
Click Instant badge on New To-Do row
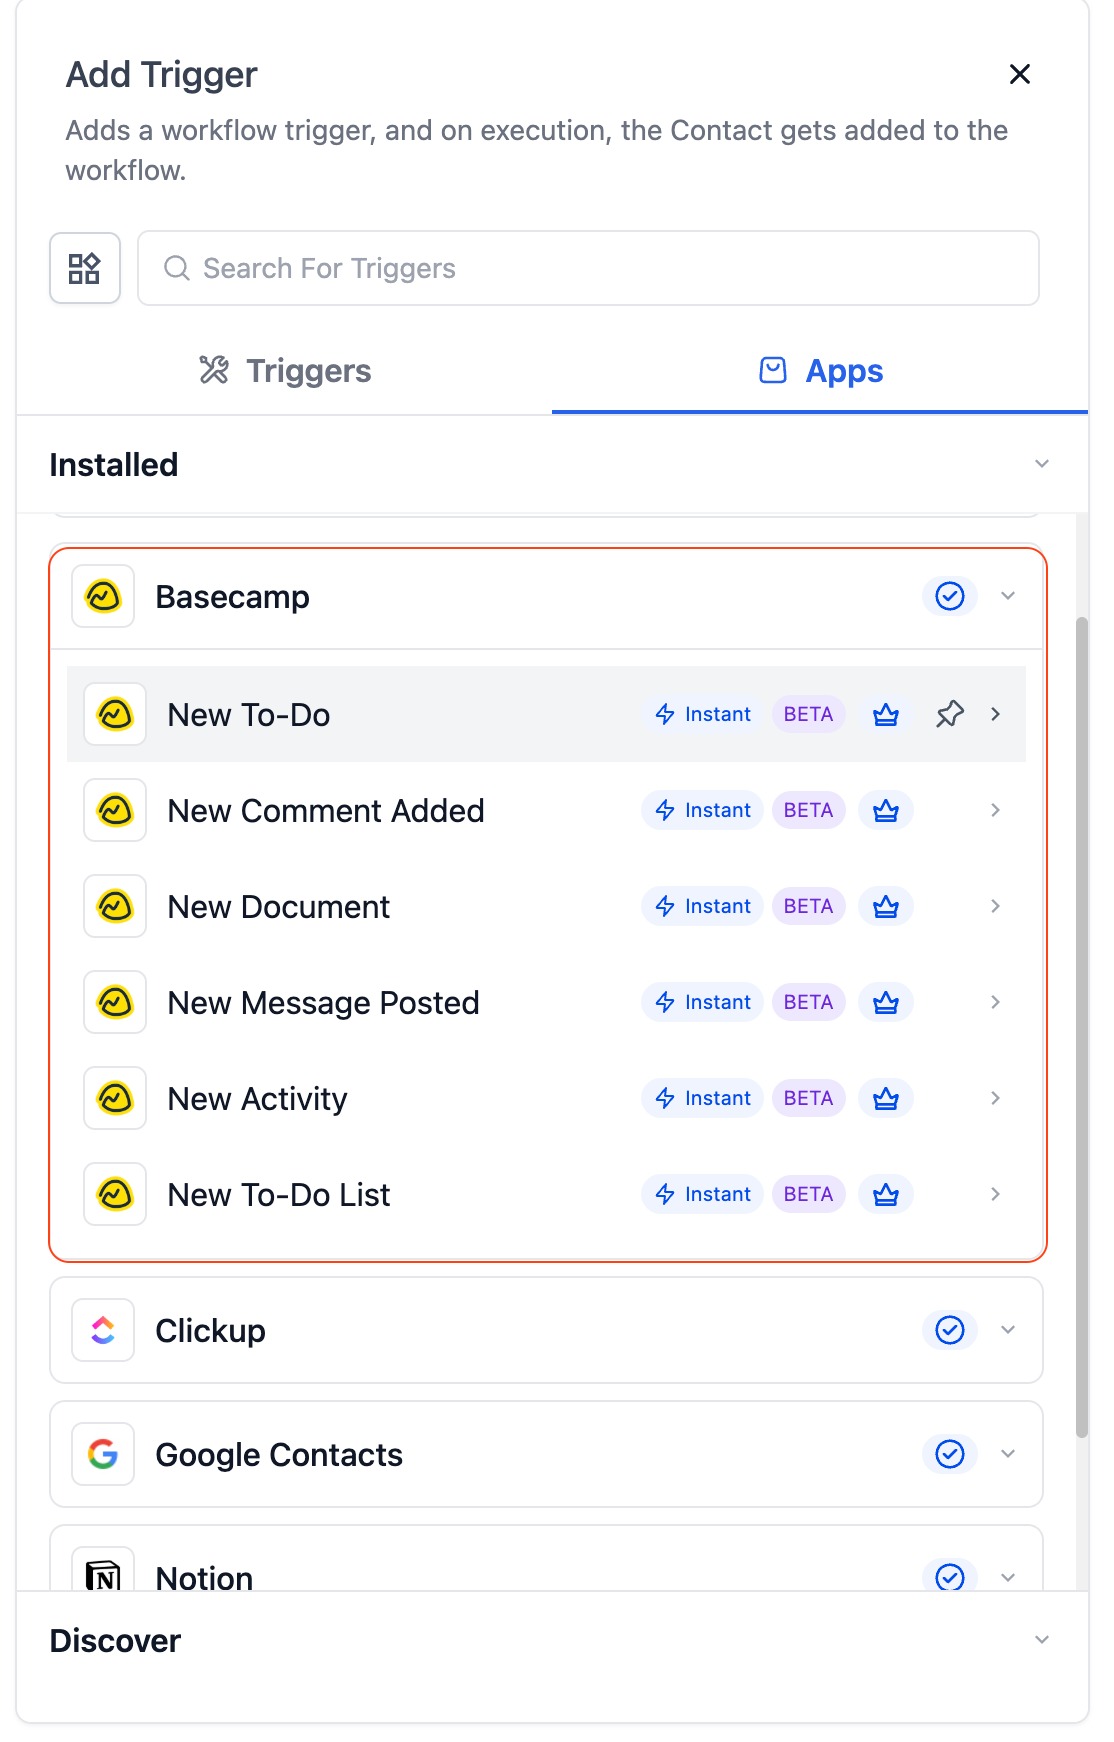pos(703,714)
